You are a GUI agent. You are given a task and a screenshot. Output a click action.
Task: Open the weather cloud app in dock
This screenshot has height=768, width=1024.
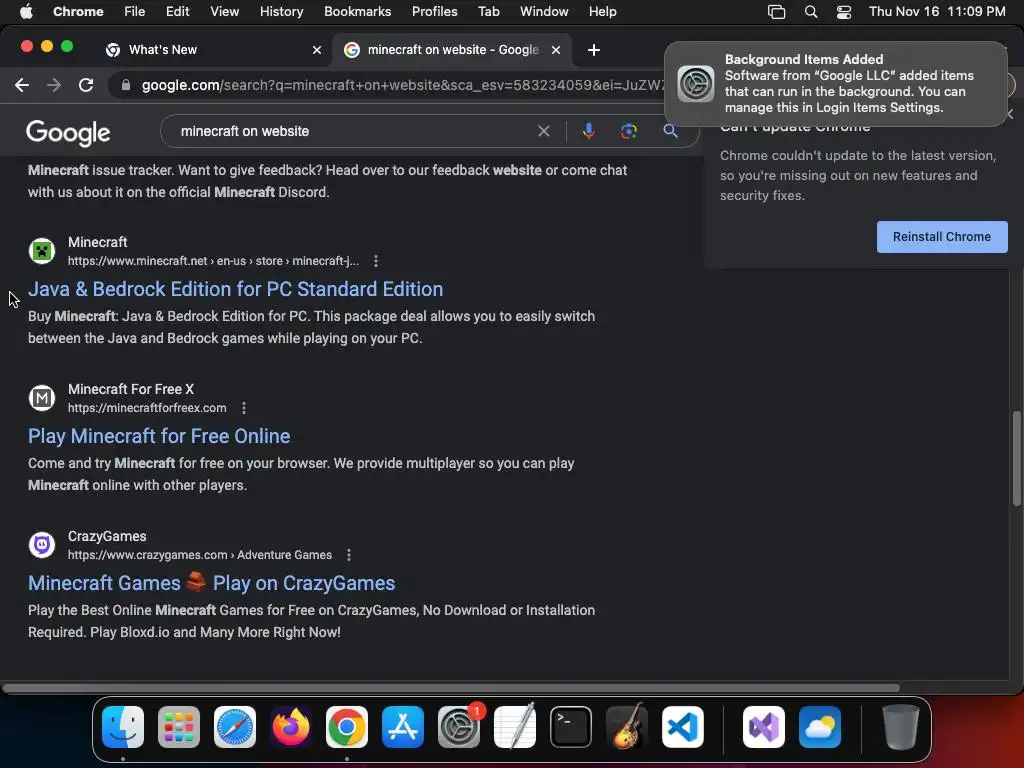pyautogui.click(x=820, y=727)
